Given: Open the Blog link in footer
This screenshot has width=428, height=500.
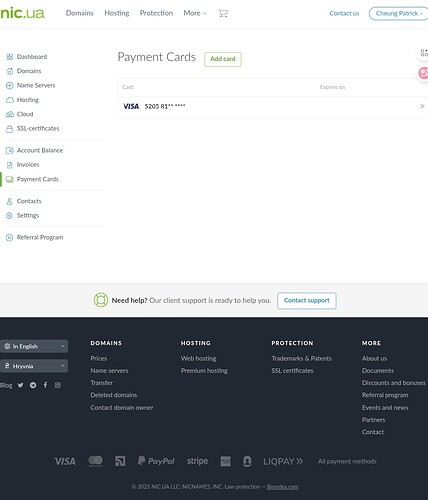Looking at the screenshot, I should [x=6, y=386].
